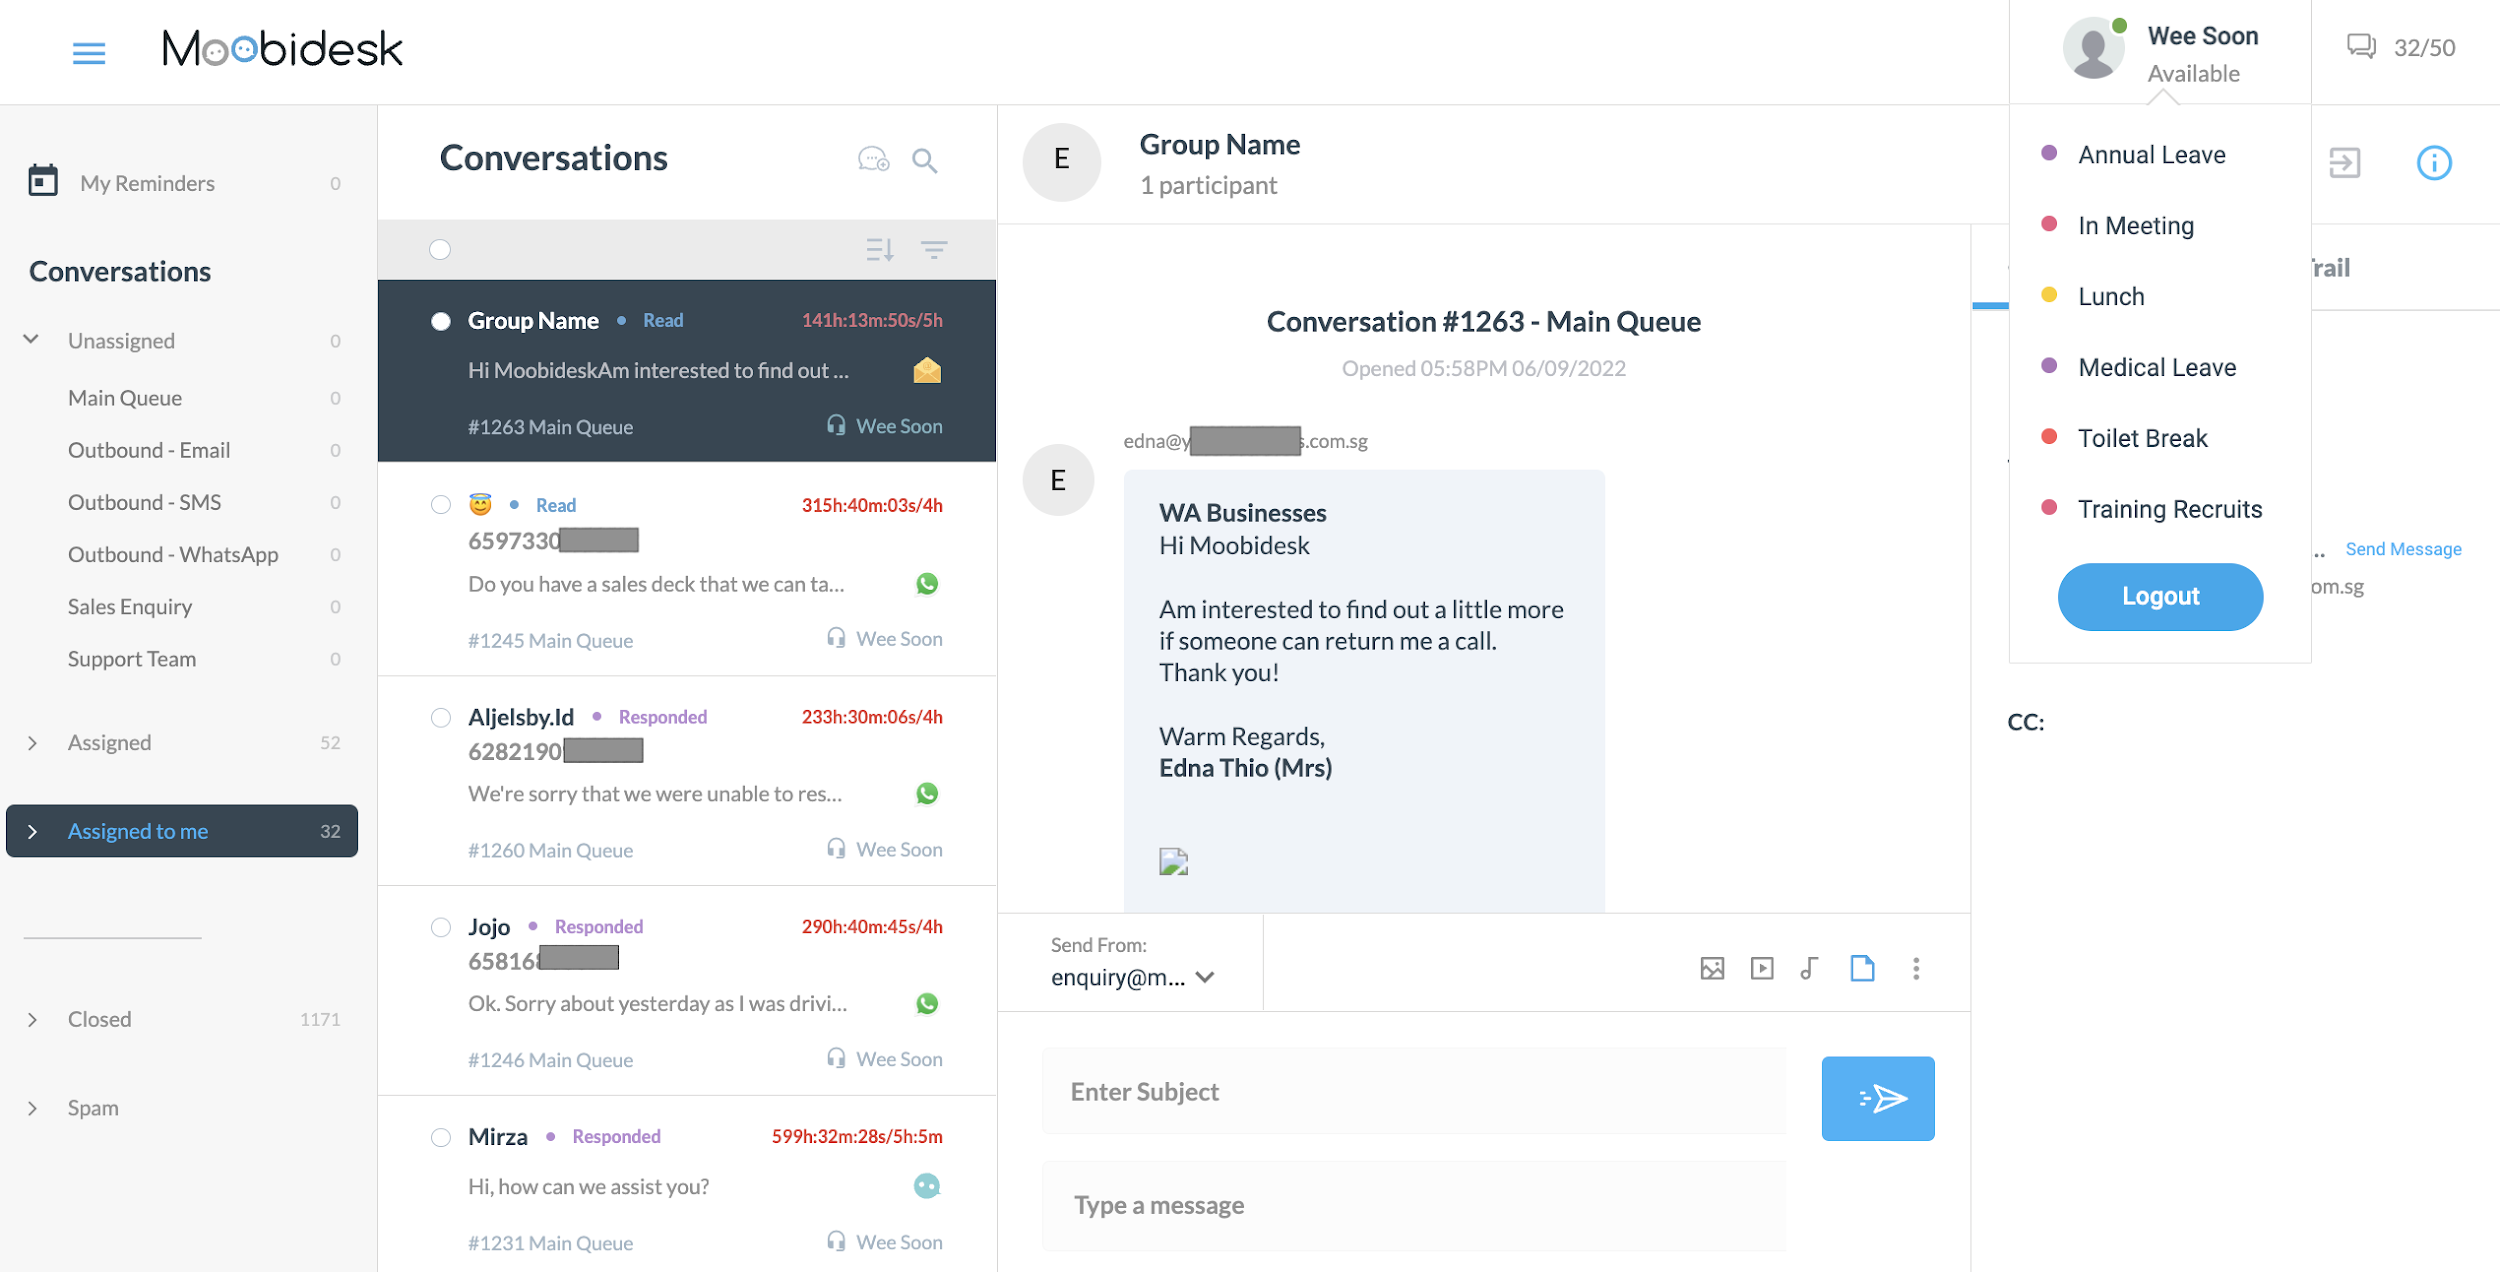View conversation info using the blue info icon
Screen dimensions: 2500x1272
(x=2435, y=163)
